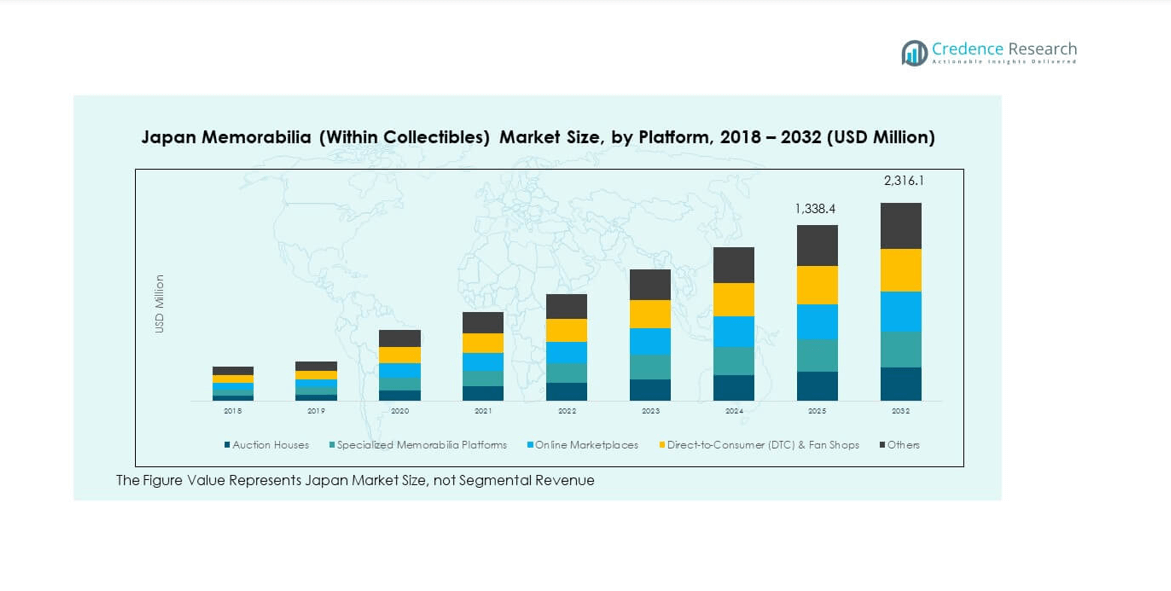Click the 2,316.1 data label
Screen dimensions: 1171x591
(x=903, y=181)
